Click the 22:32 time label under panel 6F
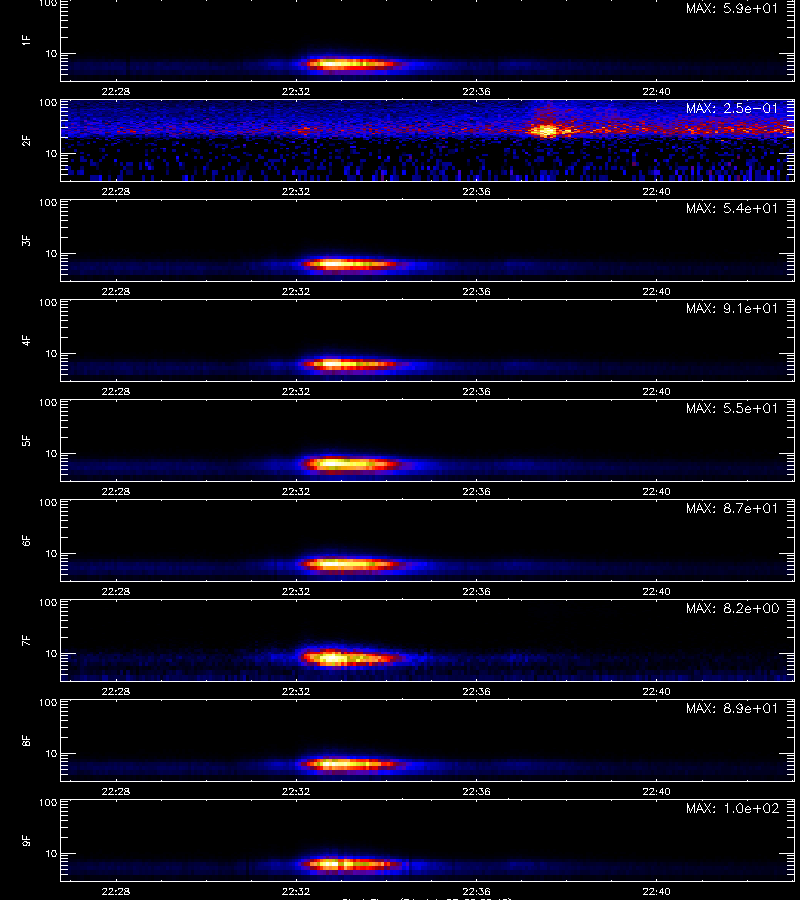Image resolution: width=800 pixels, height=900 pixels. click(296, 591)
